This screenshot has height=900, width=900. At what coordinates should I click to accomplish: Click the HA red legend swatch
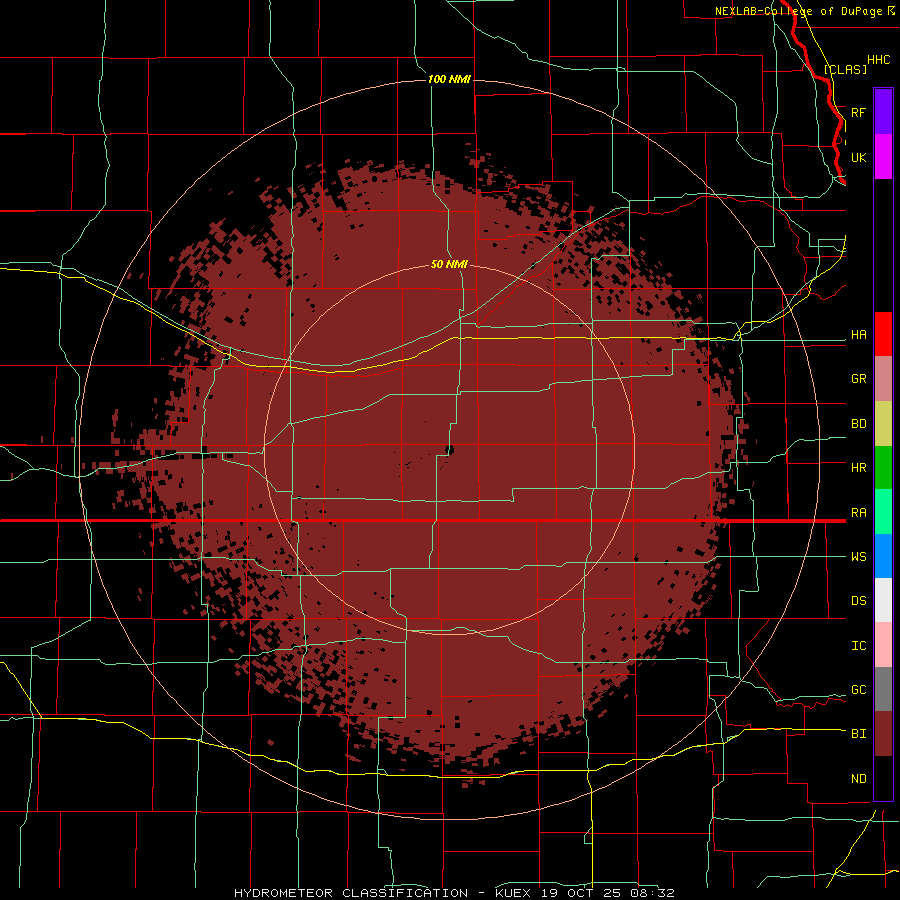[883, 334]
